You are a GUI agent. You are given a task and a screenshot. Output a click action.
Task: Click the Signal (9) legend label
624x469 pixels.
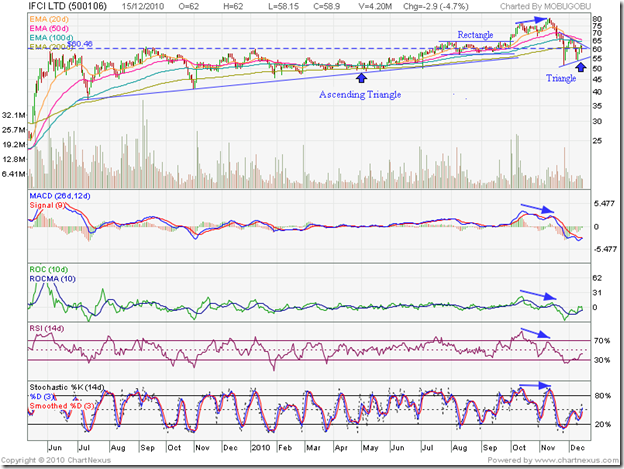tap(47, 205)
